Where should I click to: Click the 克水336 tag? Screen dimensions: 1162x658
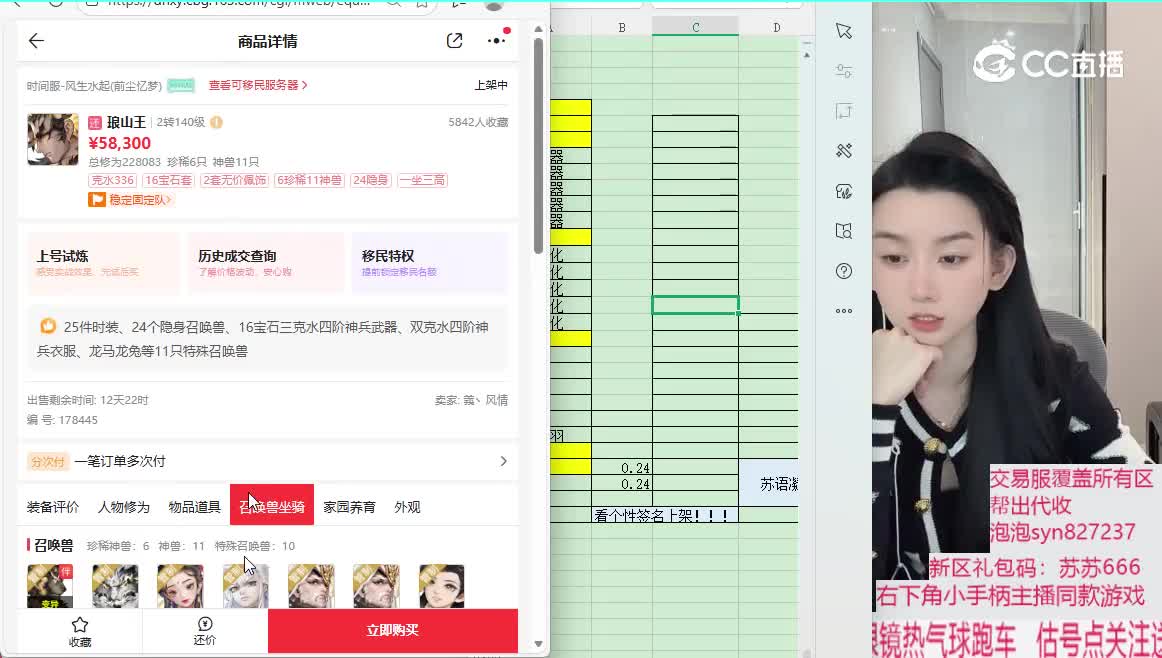coord(113,180)
